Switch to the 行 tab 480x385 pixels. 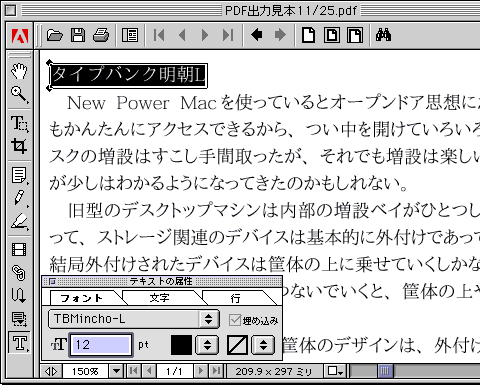pyautogui.click(x=235, y=298)
